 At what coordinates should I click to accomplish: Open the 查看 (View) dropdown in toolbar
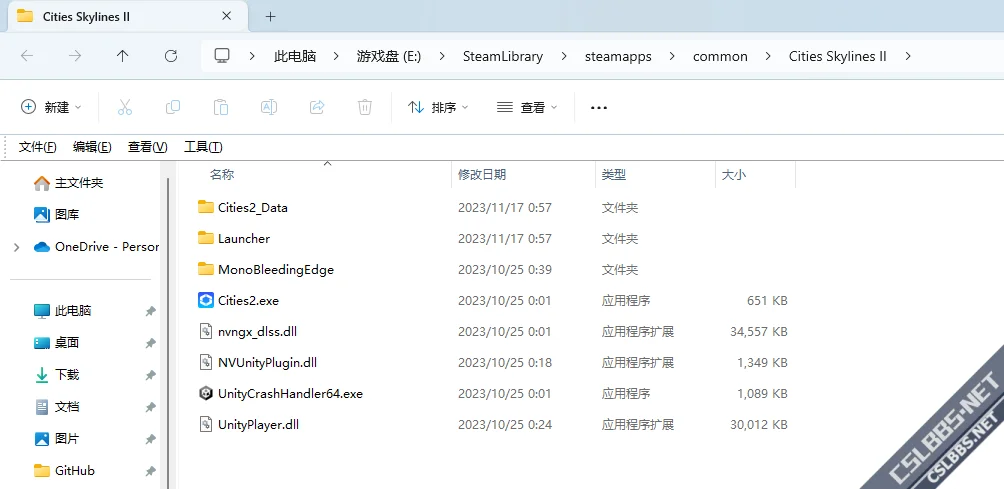(x=527, y=107)
